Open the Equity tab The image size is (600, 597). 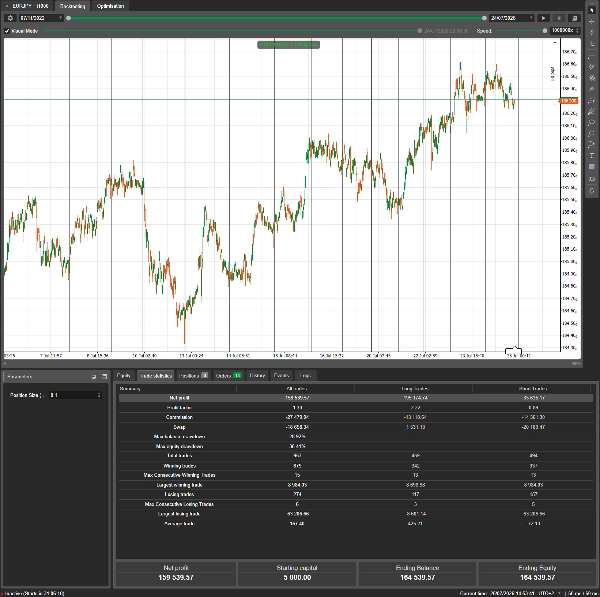point(123,375)
